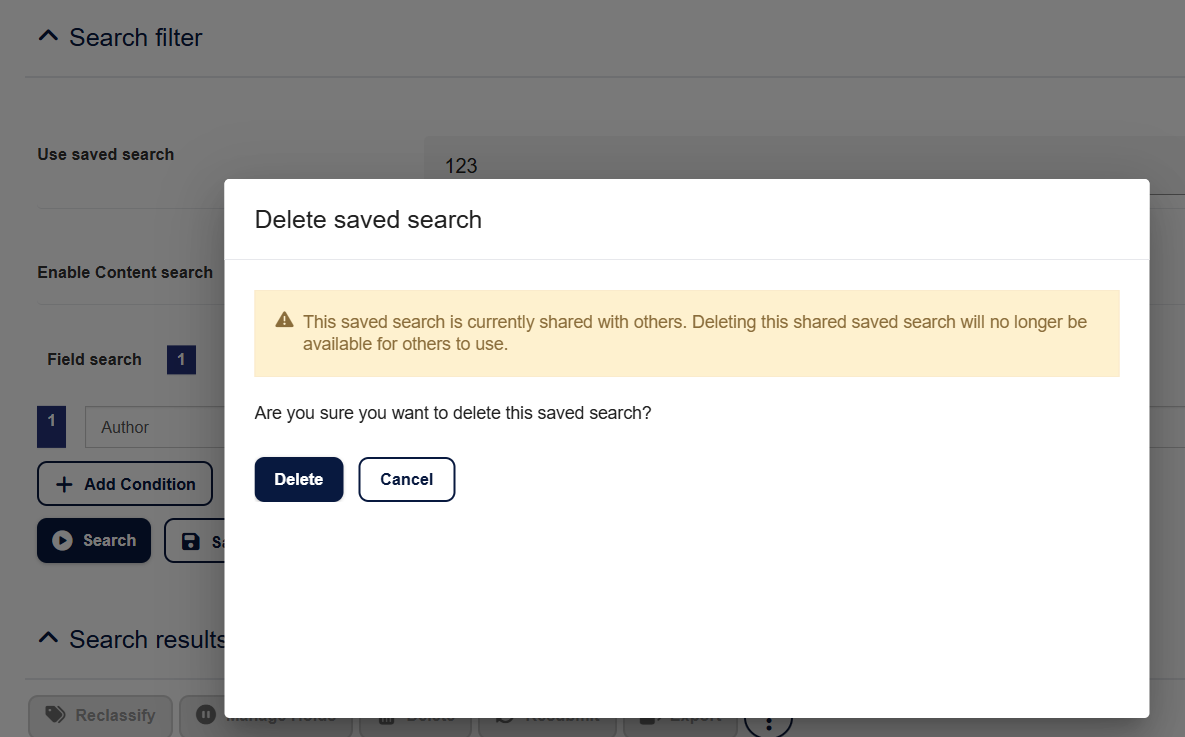Click the condition number 1 badge

pyautogui.click(x=51, y=424)
